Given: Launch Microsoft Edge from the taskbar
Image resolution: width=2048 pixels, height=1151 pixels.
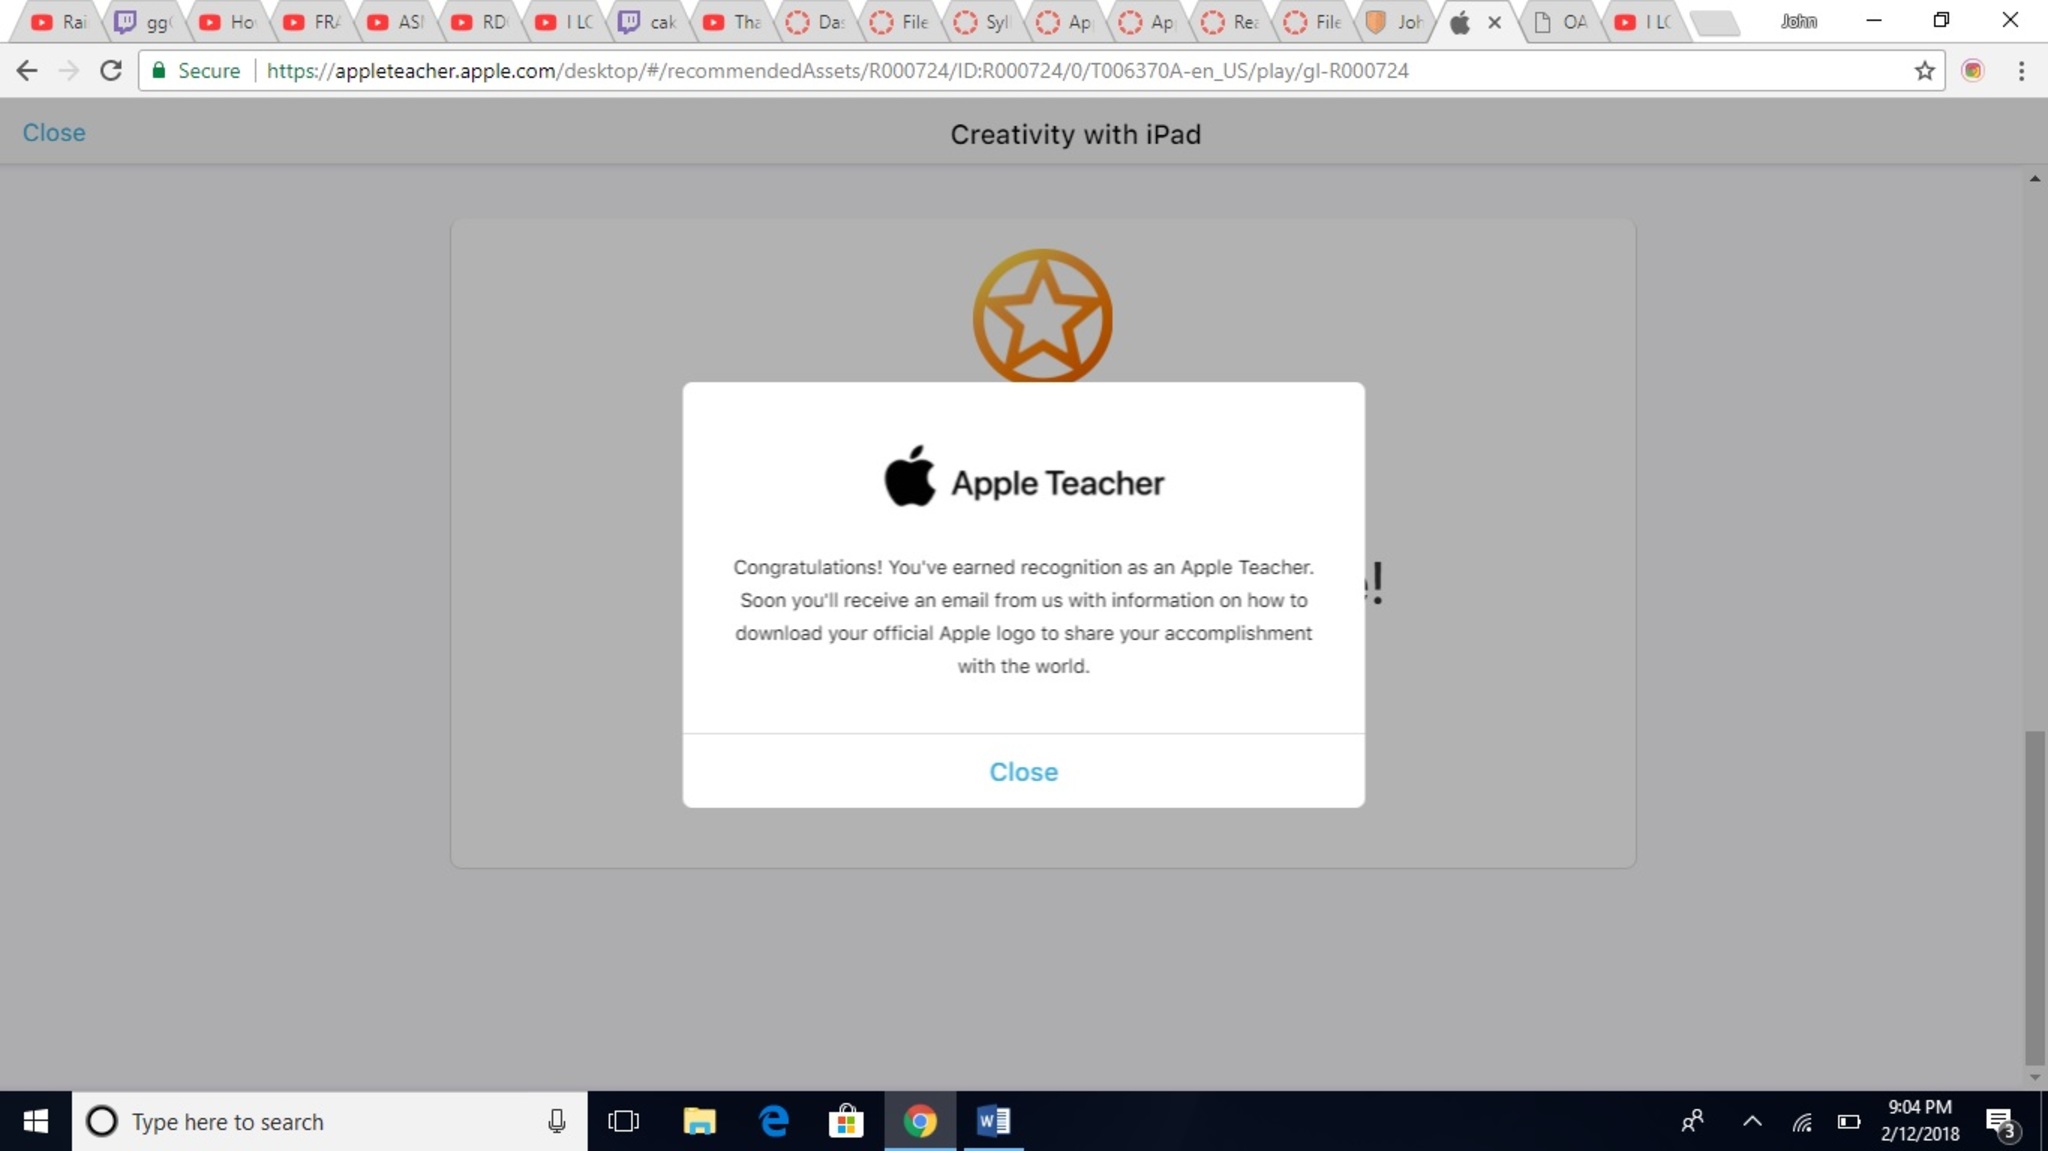Looking at the screenshot, I should click(x=774, y=1121).
